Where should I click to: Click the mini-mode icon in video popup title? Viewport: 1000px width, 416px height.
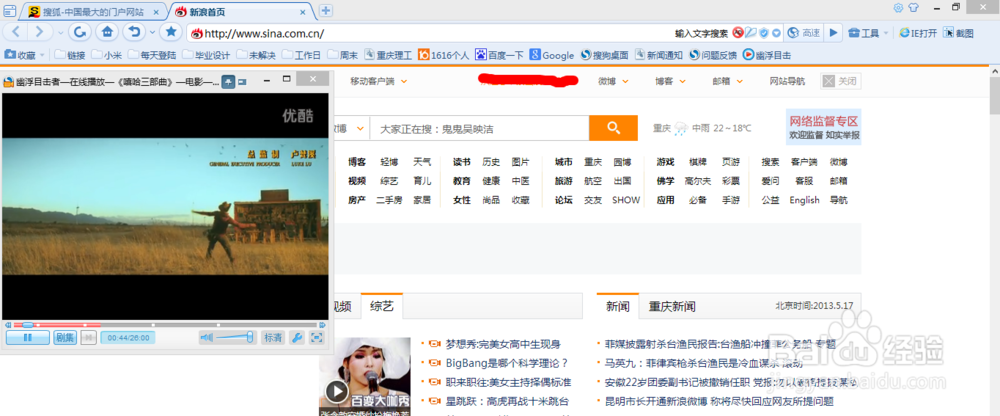pyautogui.click(x=242, y=82)
